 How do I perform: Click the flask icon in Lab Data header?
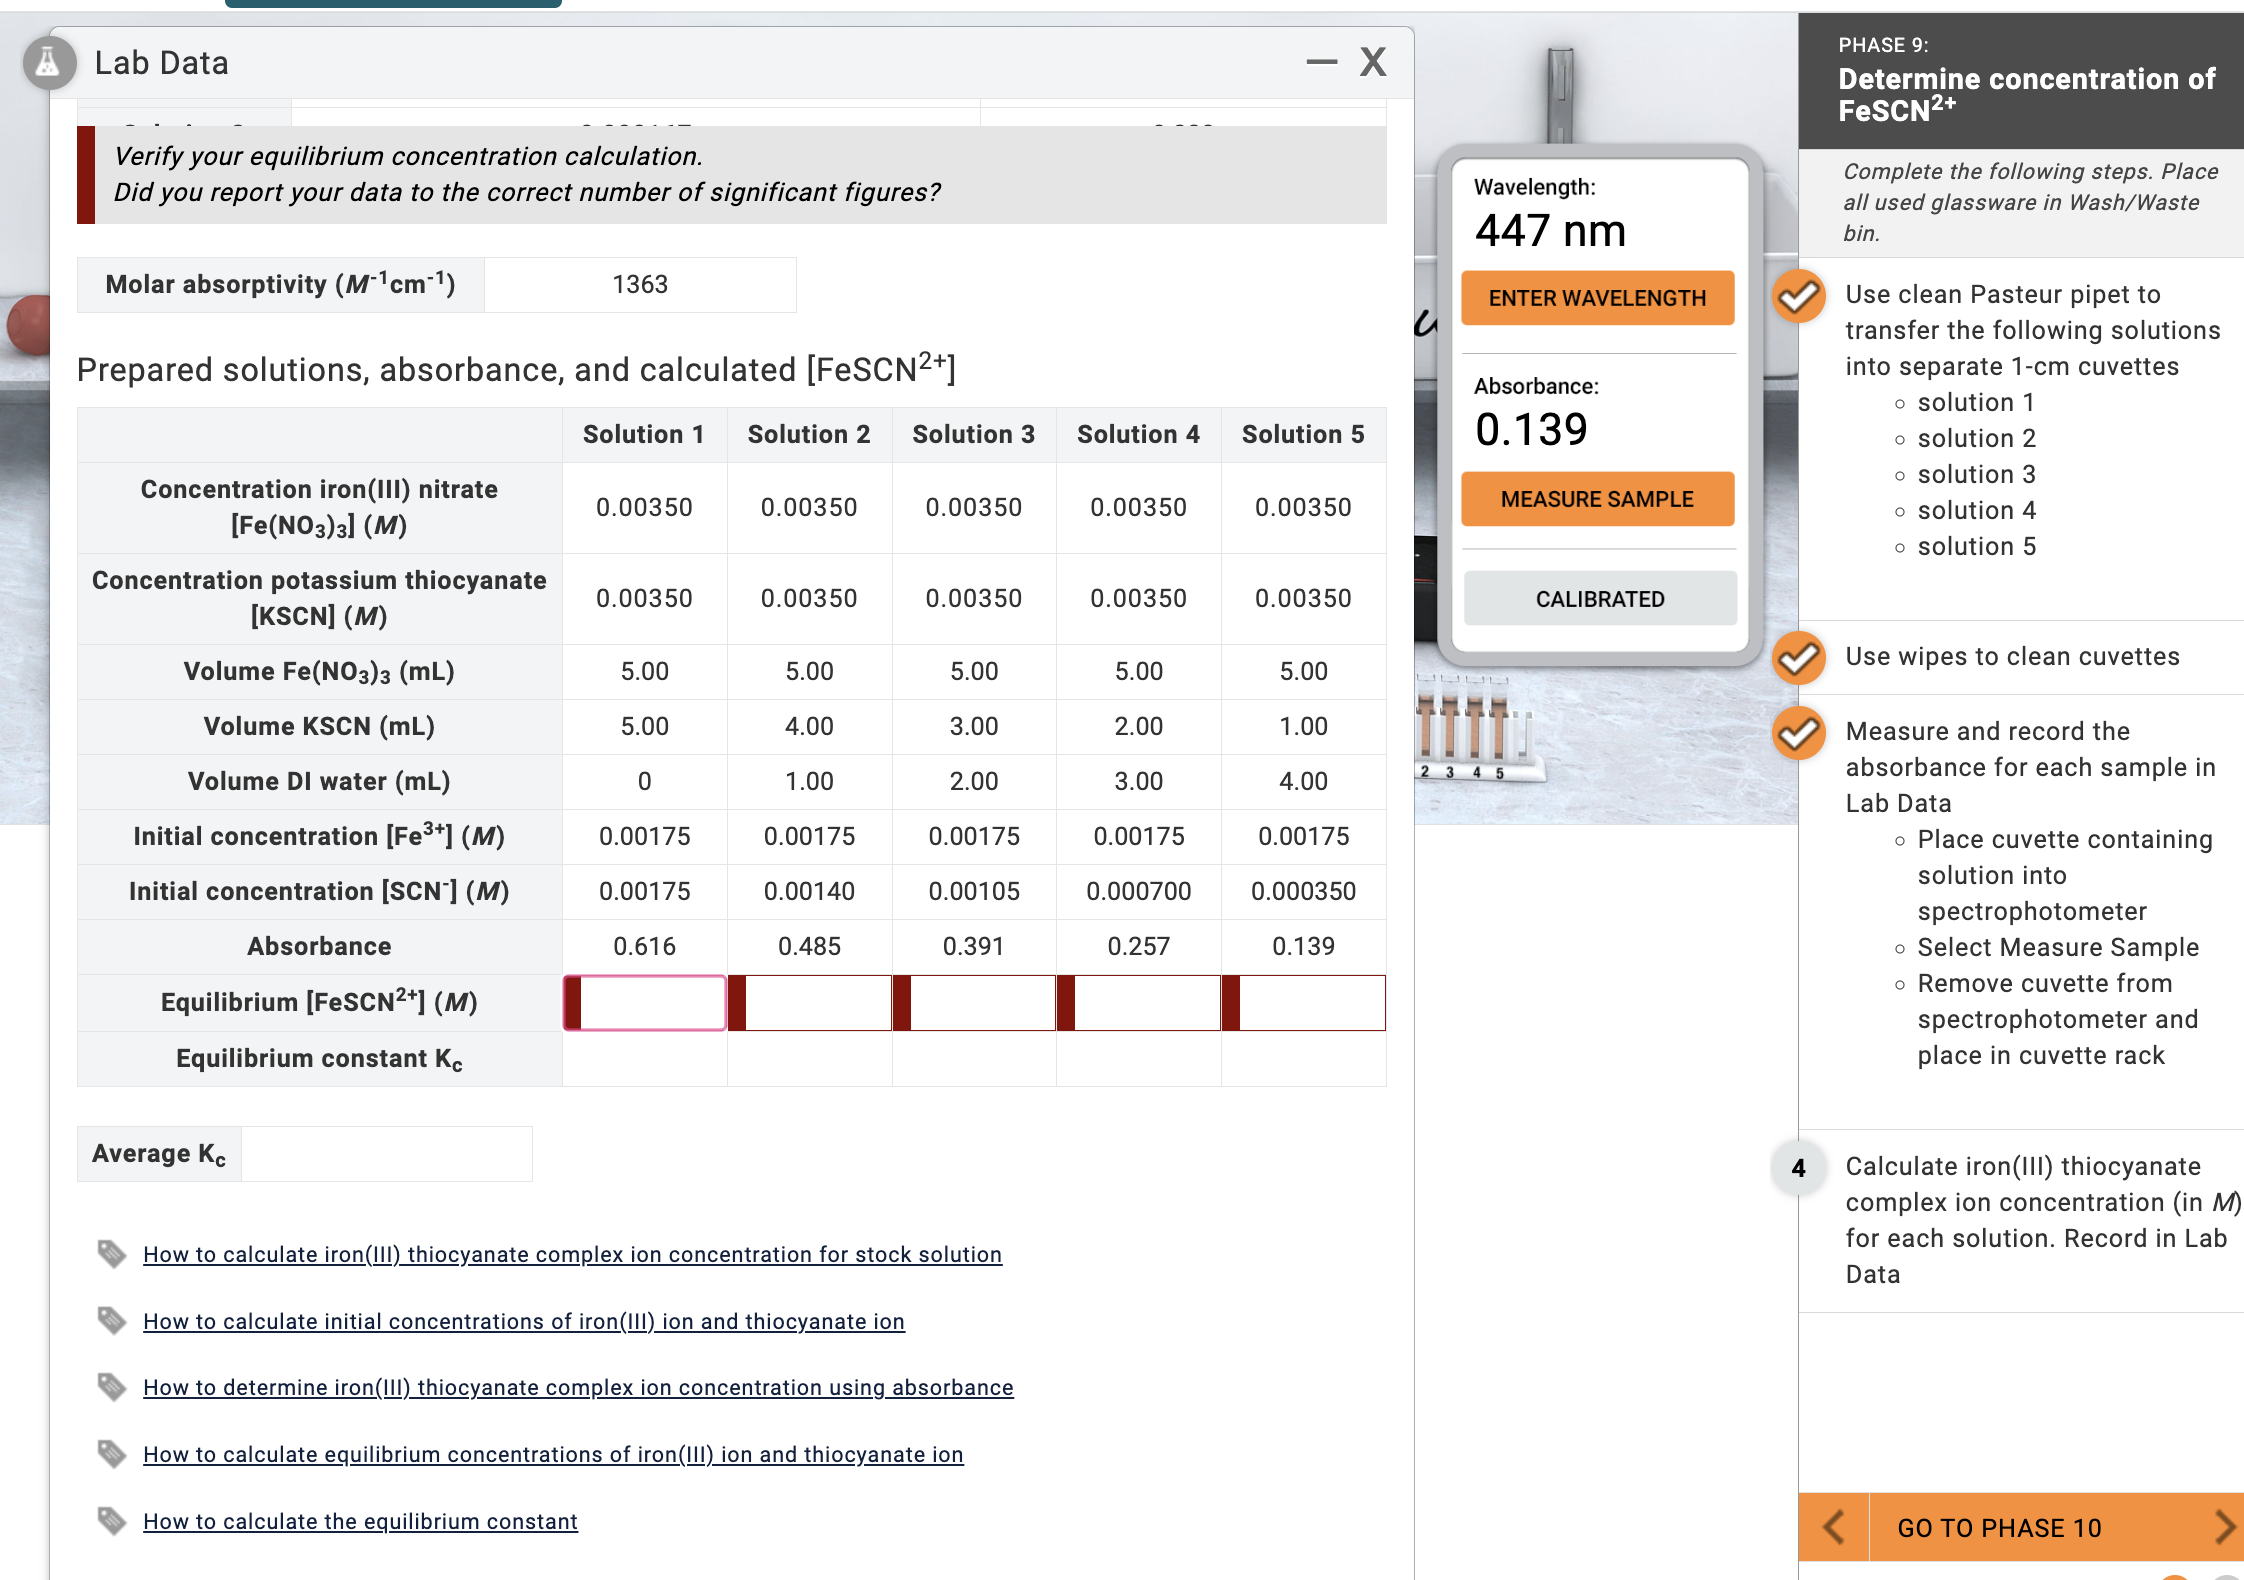tap(47, 63)
